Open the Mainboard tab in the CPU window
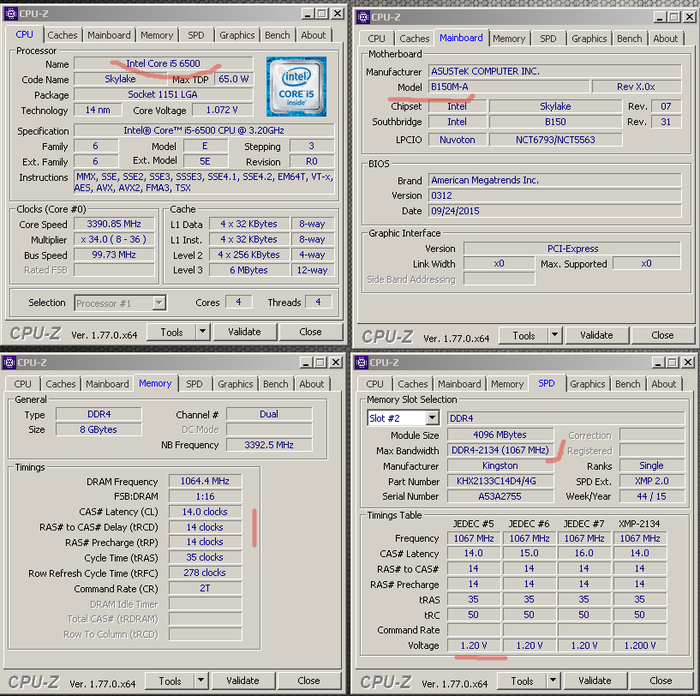Image resolution: width=700 pixels, height=696 pixels. click(x=108, y=35)
